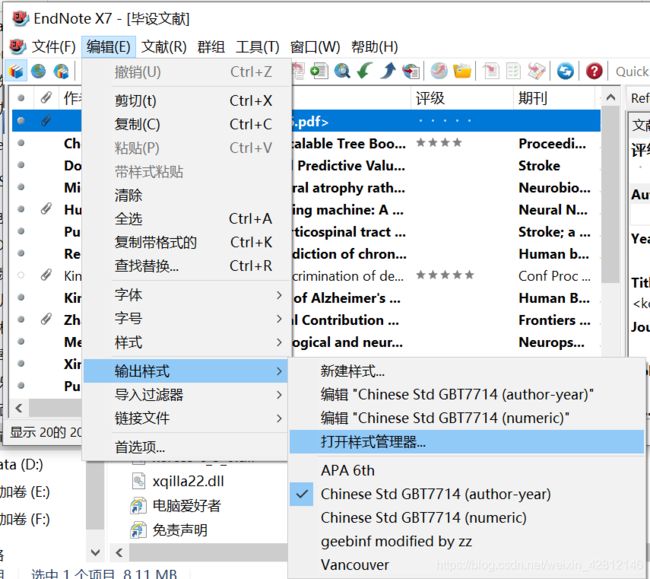Set rating stars for Conf Proc row
This screenshot has width=650, height=579.
point(445,275)
